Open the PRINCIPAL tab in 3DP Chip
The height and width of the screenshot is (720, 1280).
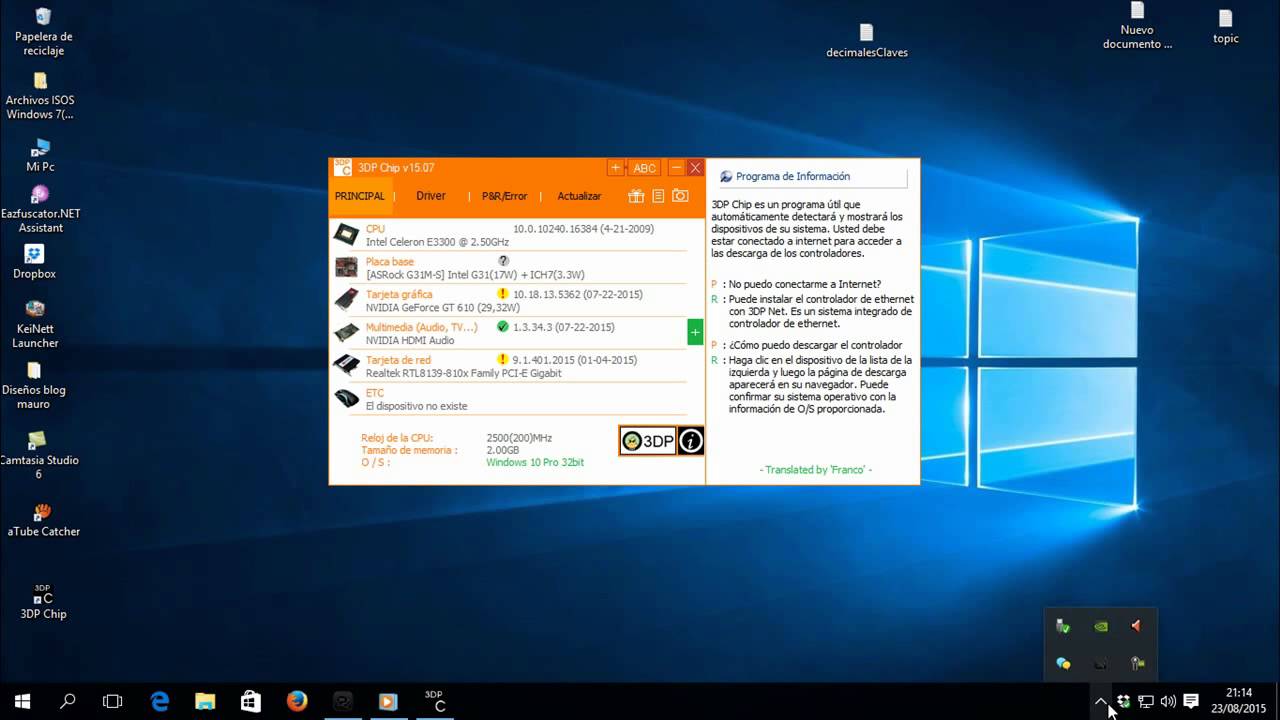360,196
